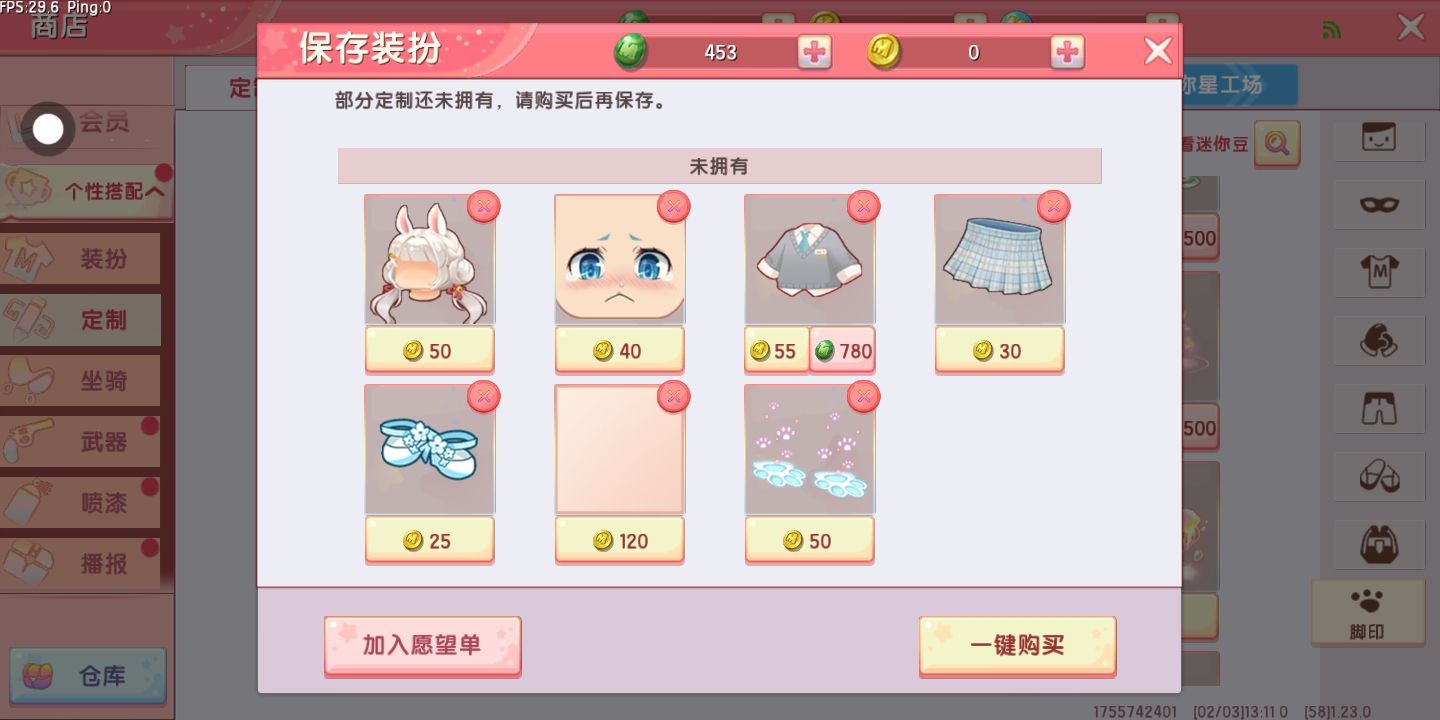Remove the plaid skirt item
This screenshot has height=720, width=1440.
pyautogui.click(x=1053, y=207)
